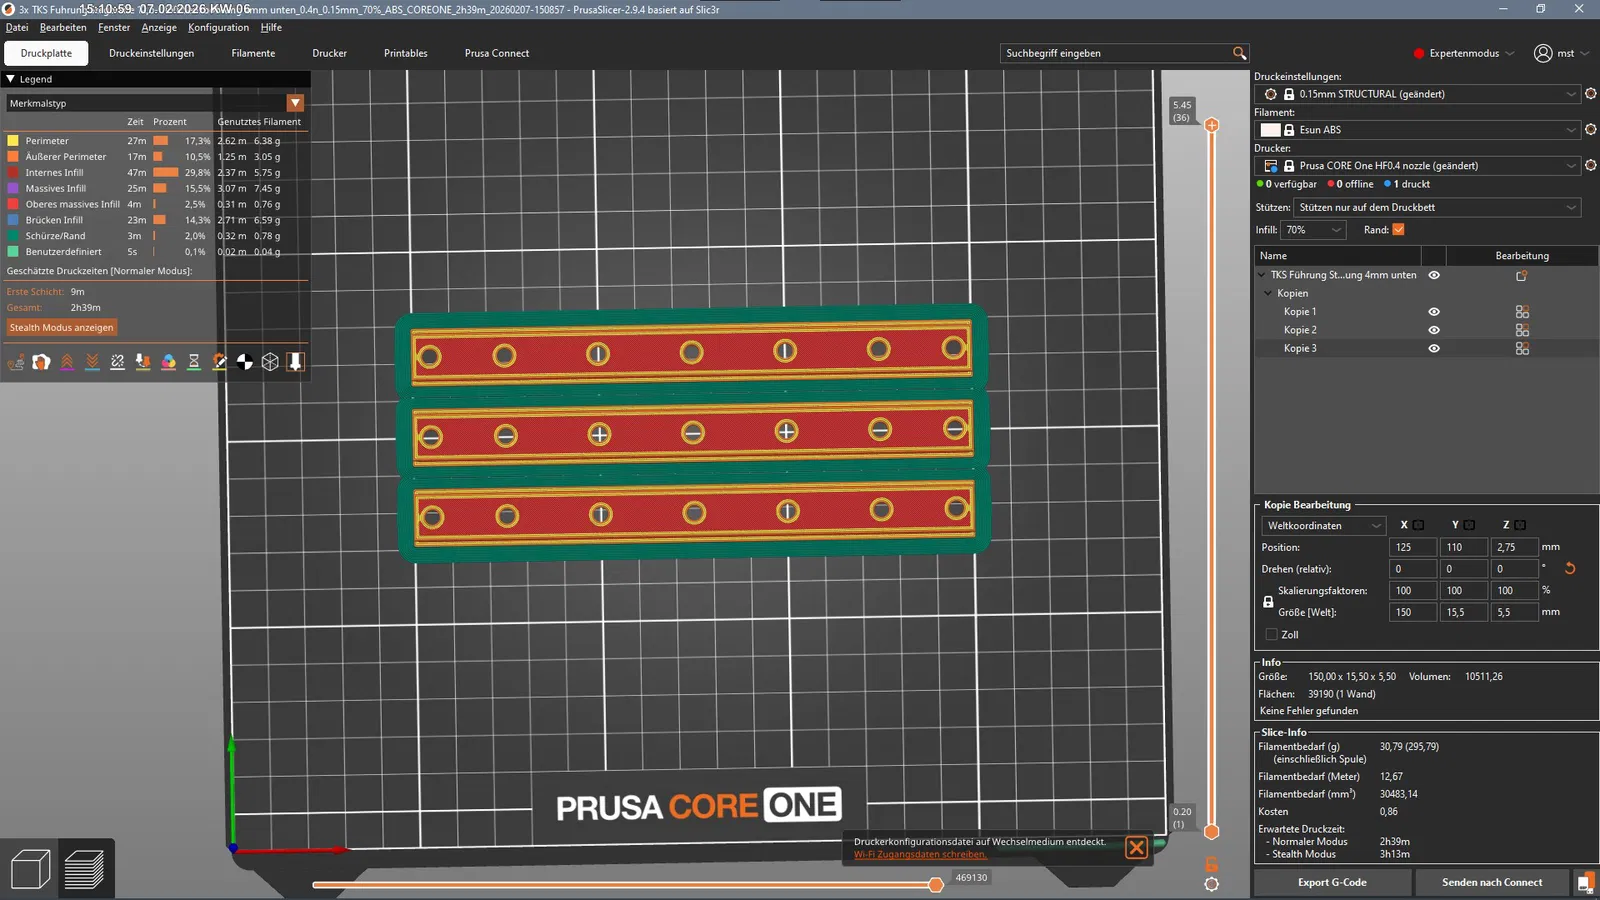This screenshot has width=1600, height=900.
Task: Toggle color changes icon with colored circles
Action: click(x=168, y=362)
